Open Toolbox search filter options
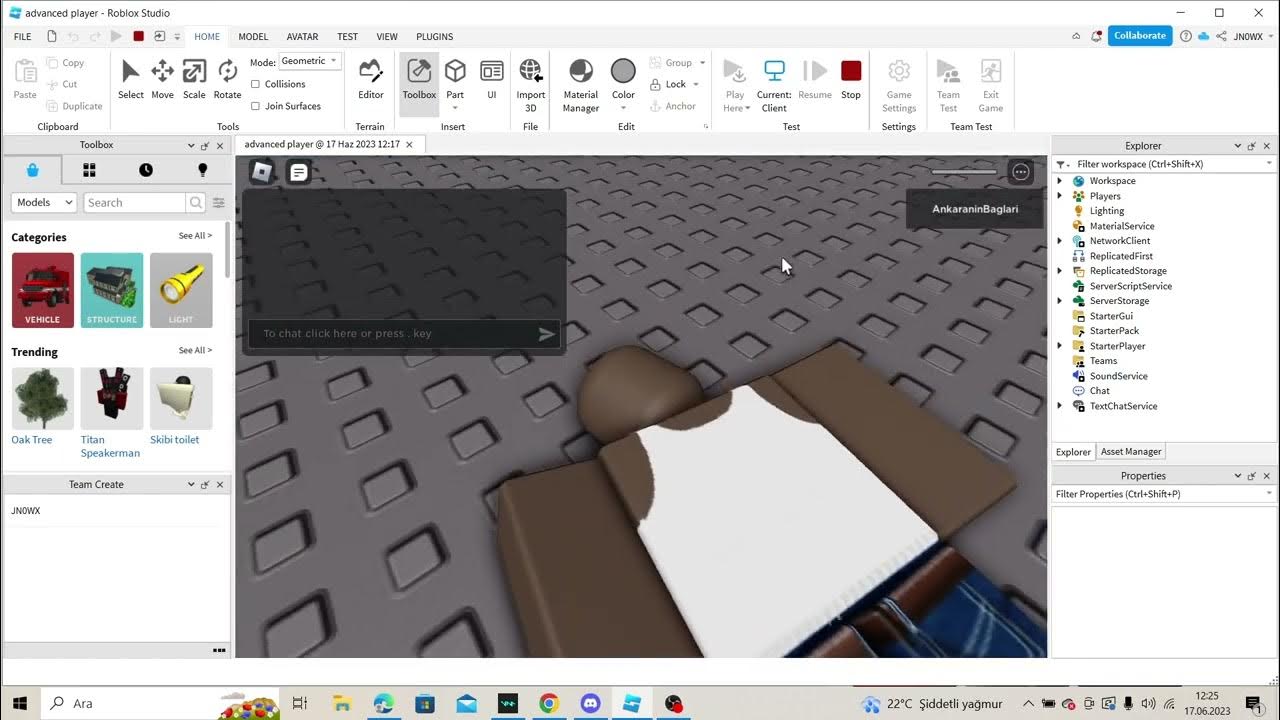The height and width of the screenshot is (720, 1280). pyautogui.click(x=218, y=202)
